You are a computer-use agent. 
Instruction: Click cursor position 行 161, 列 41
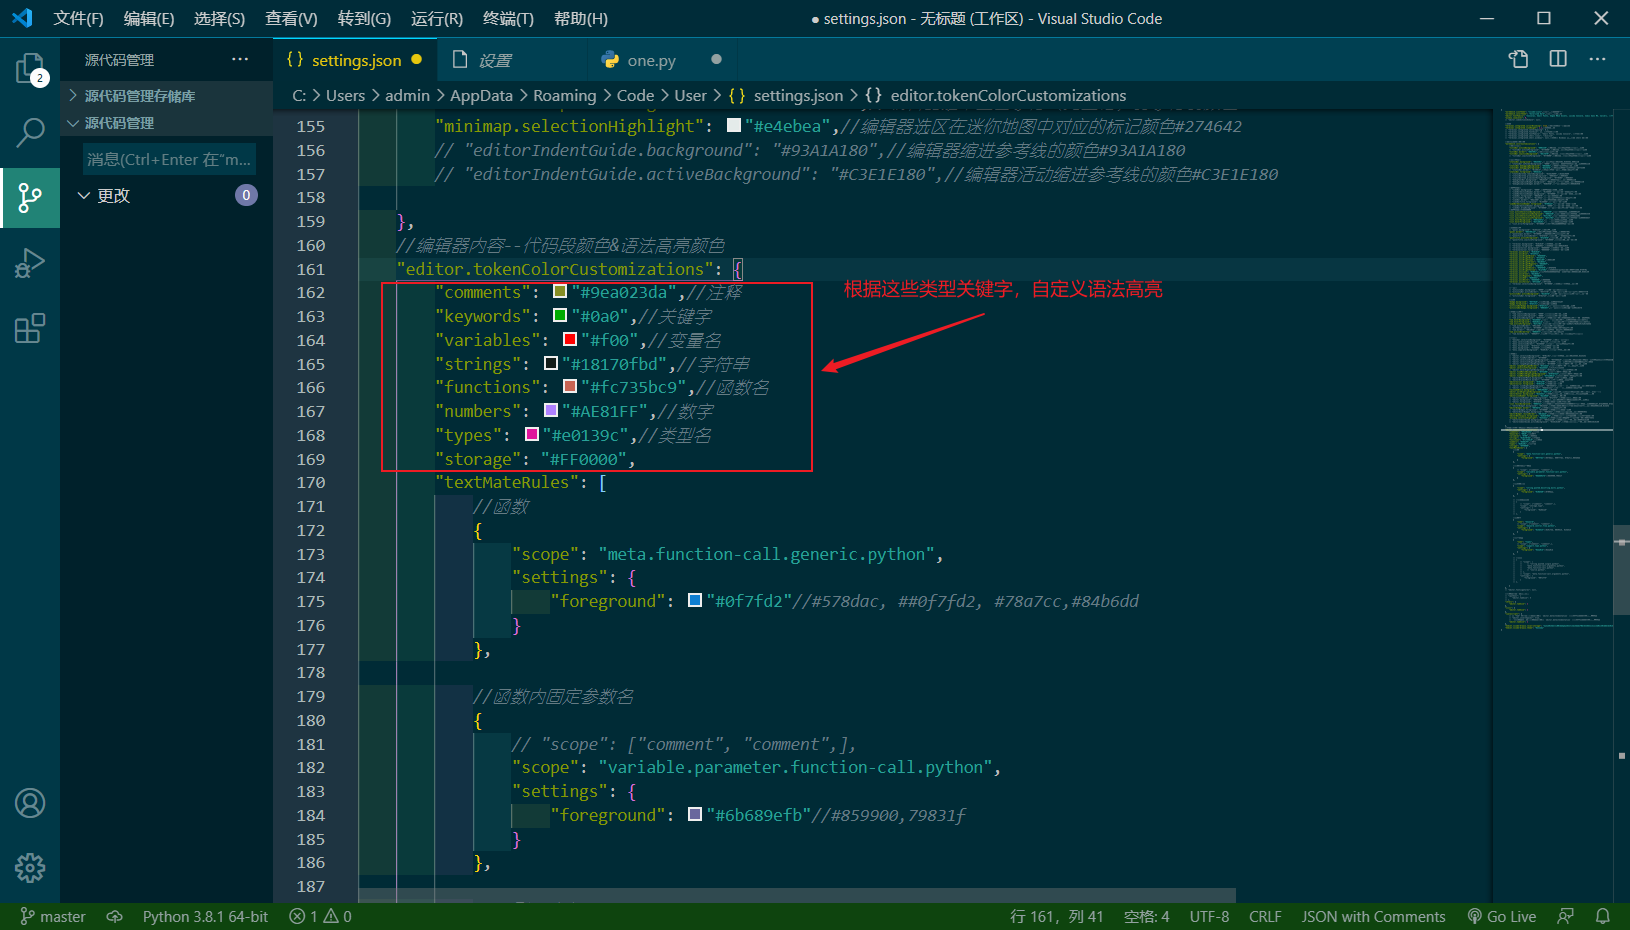pos(1057,916)
